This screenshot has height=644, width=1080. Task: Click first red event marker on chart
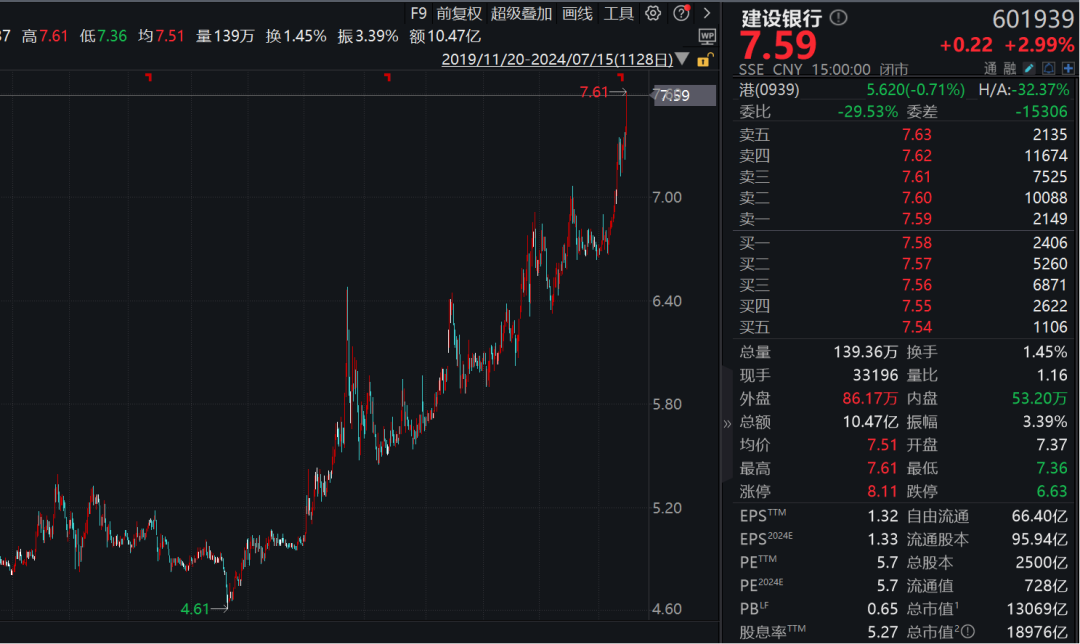(x=149, y=77)
